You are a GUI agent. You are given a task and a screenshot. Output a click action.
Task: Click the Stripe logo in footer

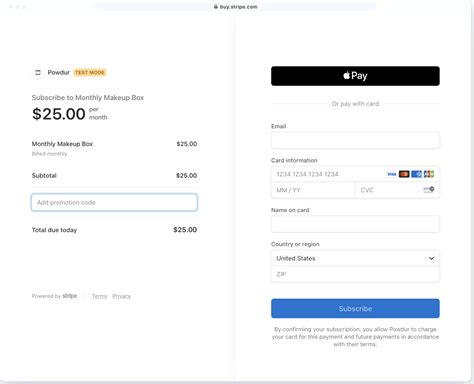coord(70,296)
